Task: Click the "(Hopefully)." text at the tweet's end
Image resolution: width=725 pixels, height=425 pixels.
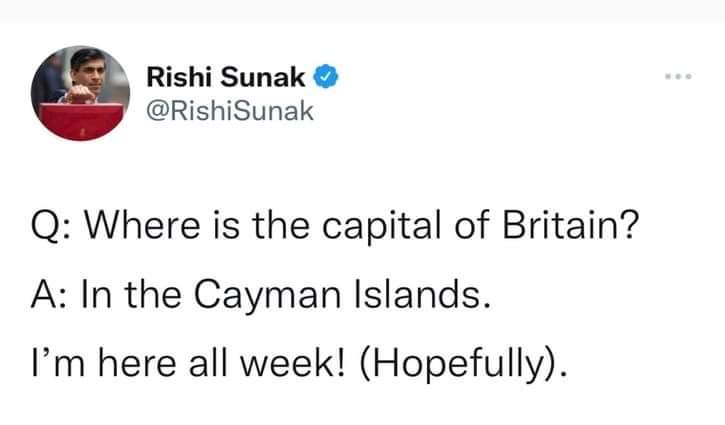Action: tap(462, 365)
